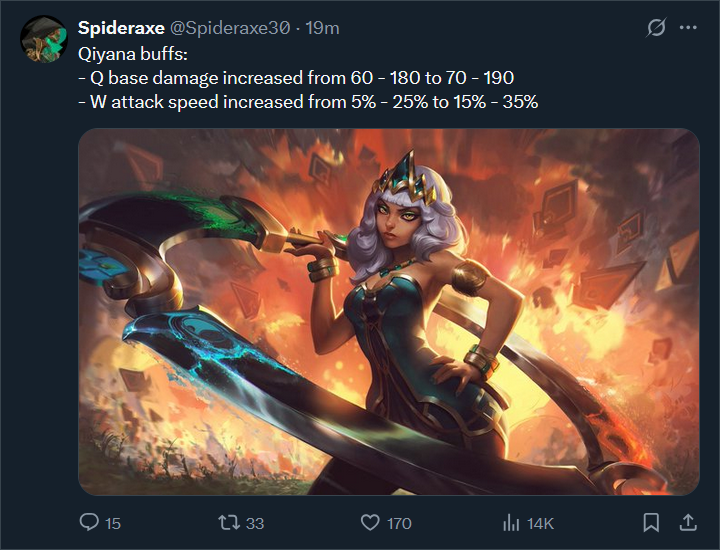
Task: Click the 'Qiyana buffs:' tweet text
Action: (133, 54)
